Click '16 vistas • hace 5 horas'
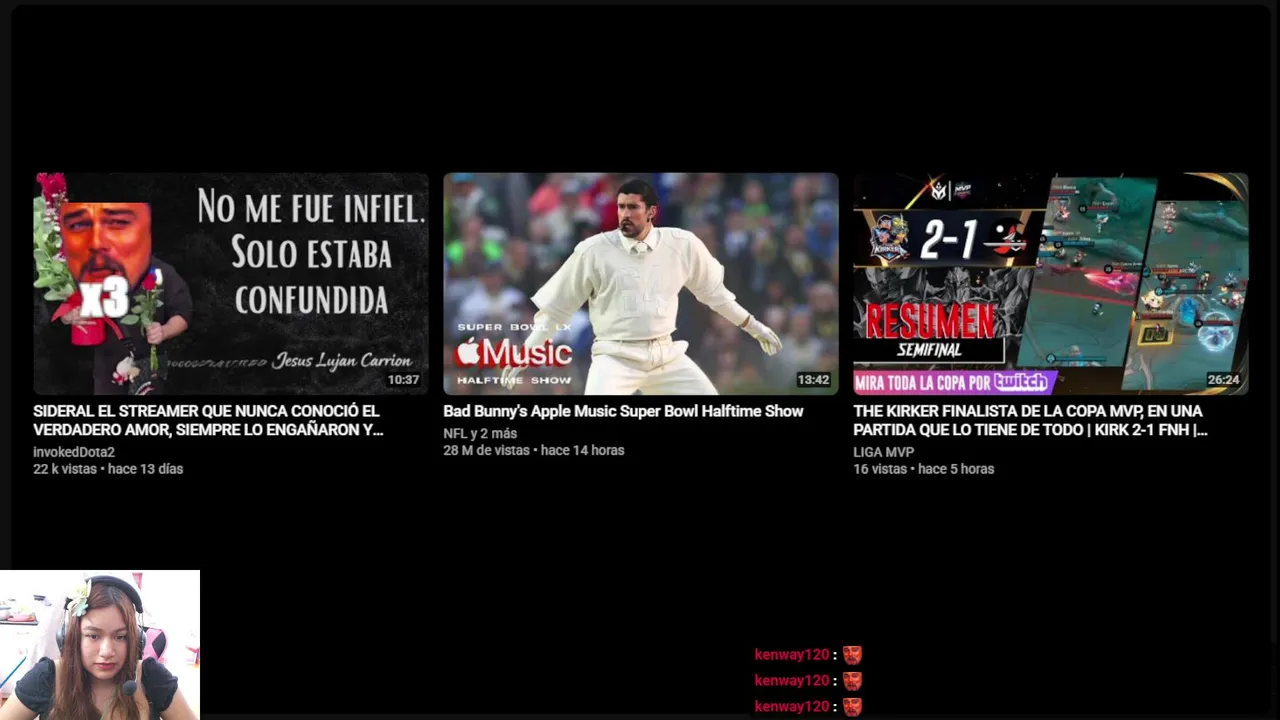This screenshot has width=1280, height=720. [924, 469]
